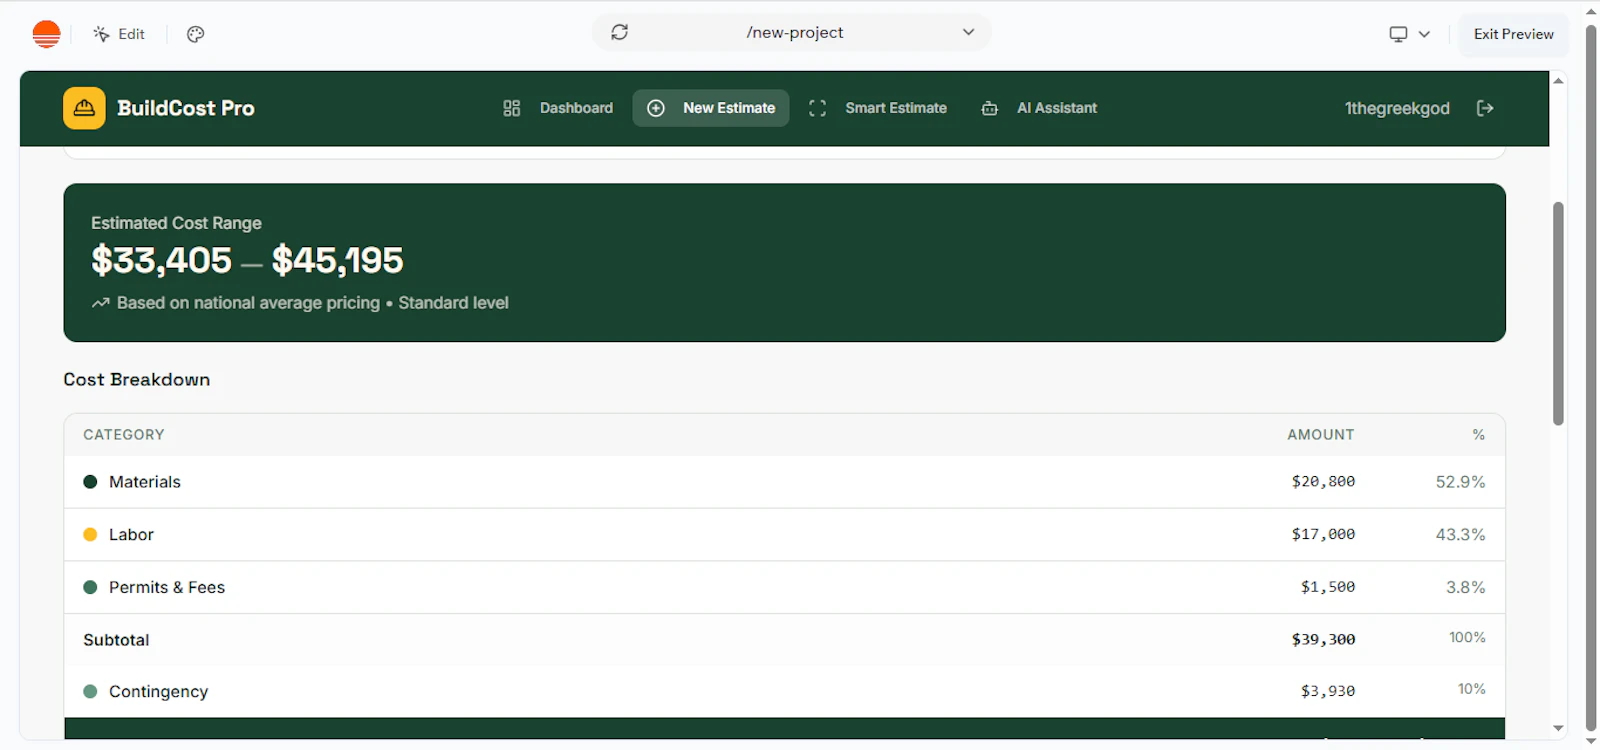
Task: Click the Materials dark green color dot
Action: point(90,482)
